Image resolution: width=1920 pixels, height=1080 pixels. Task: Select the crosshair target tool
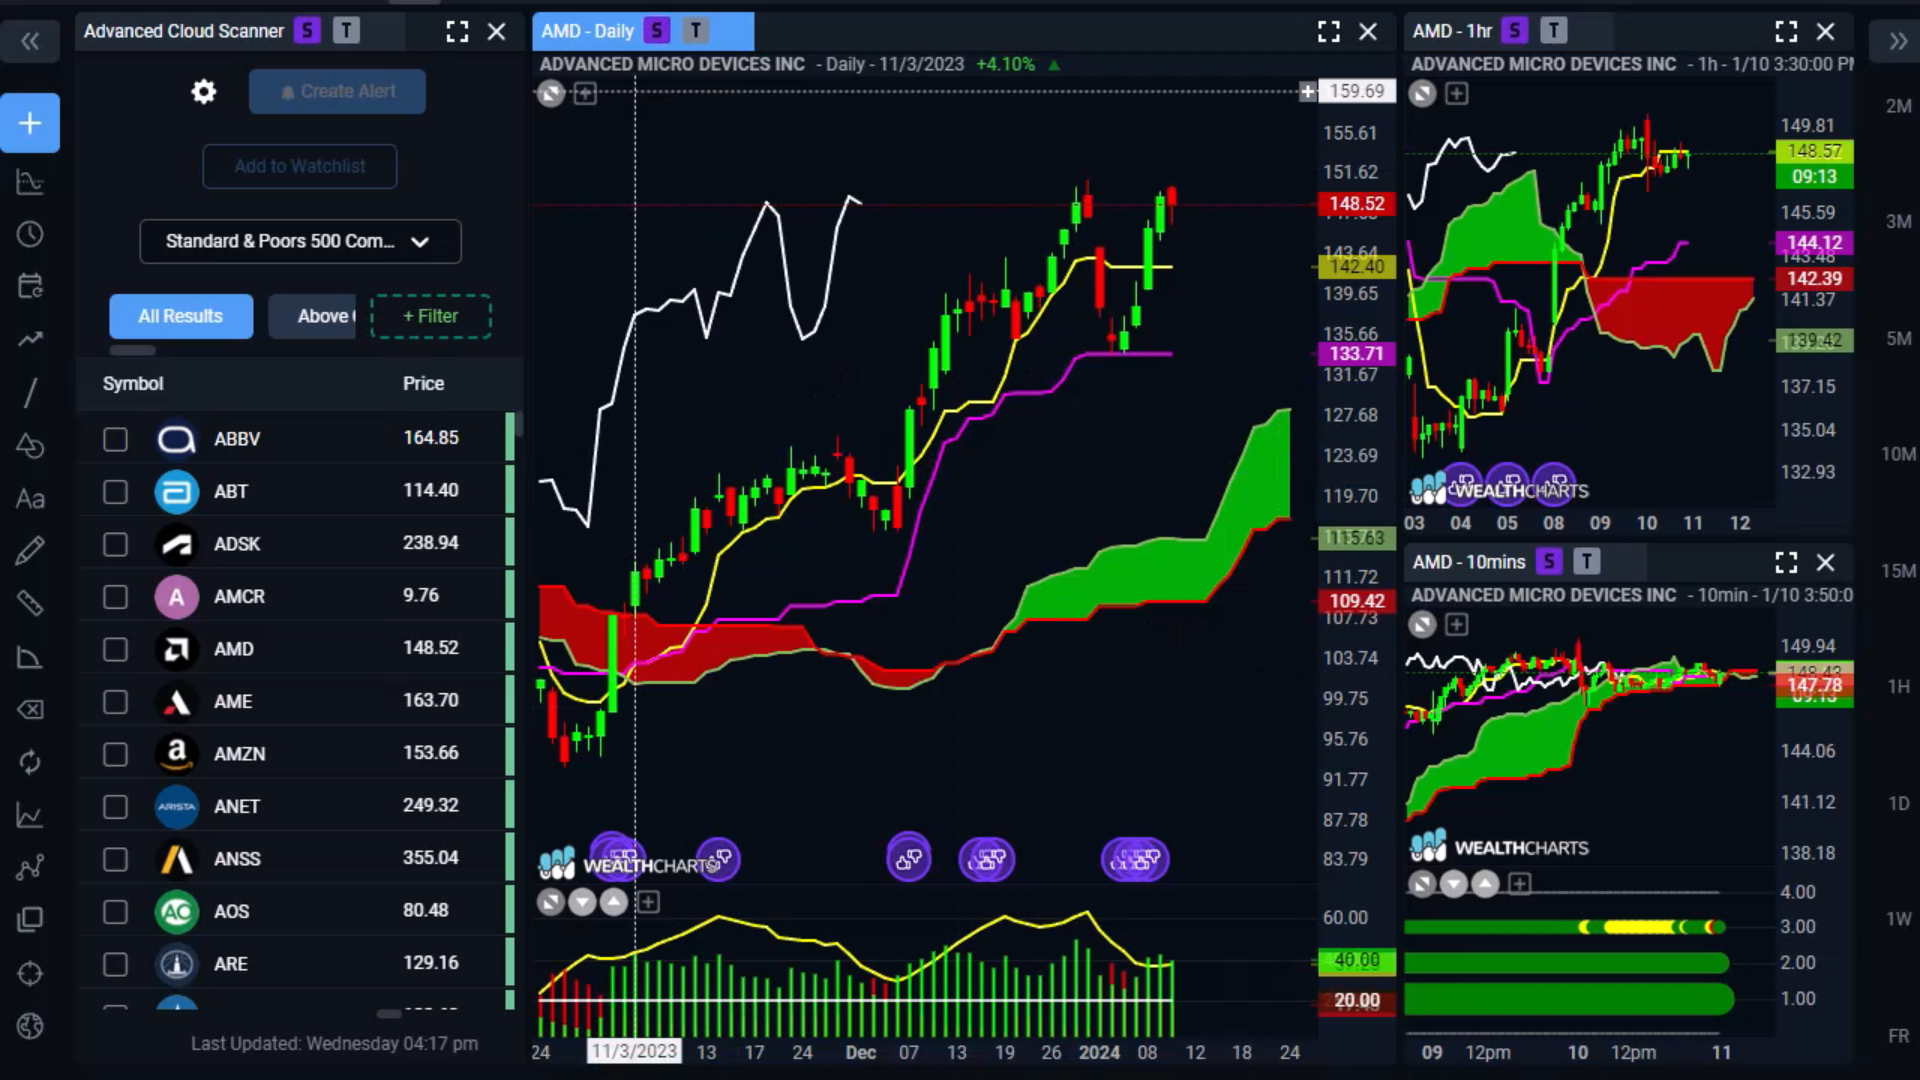[x=30, y=973]
